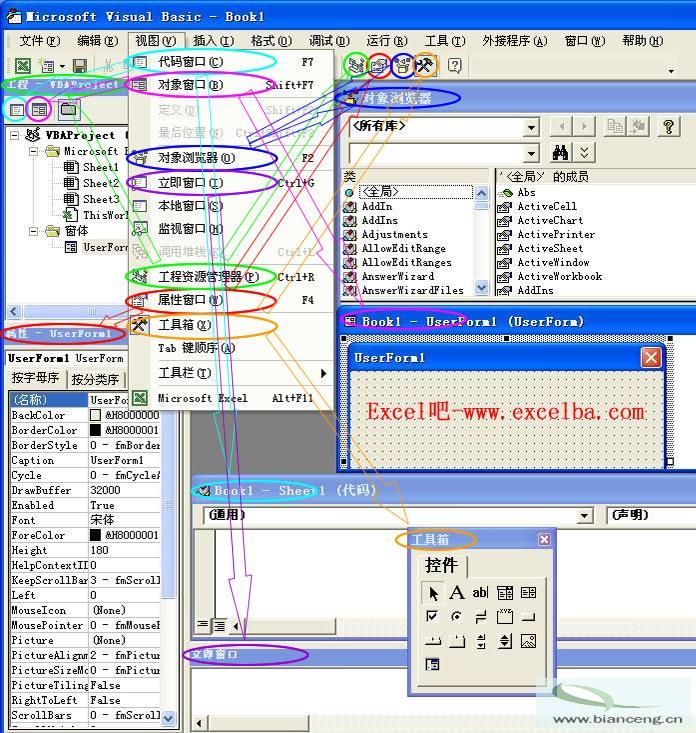This screenshot has width=696, height=733.
Task: Open the 所有库 library dropdown
Action: click(531, 127)
